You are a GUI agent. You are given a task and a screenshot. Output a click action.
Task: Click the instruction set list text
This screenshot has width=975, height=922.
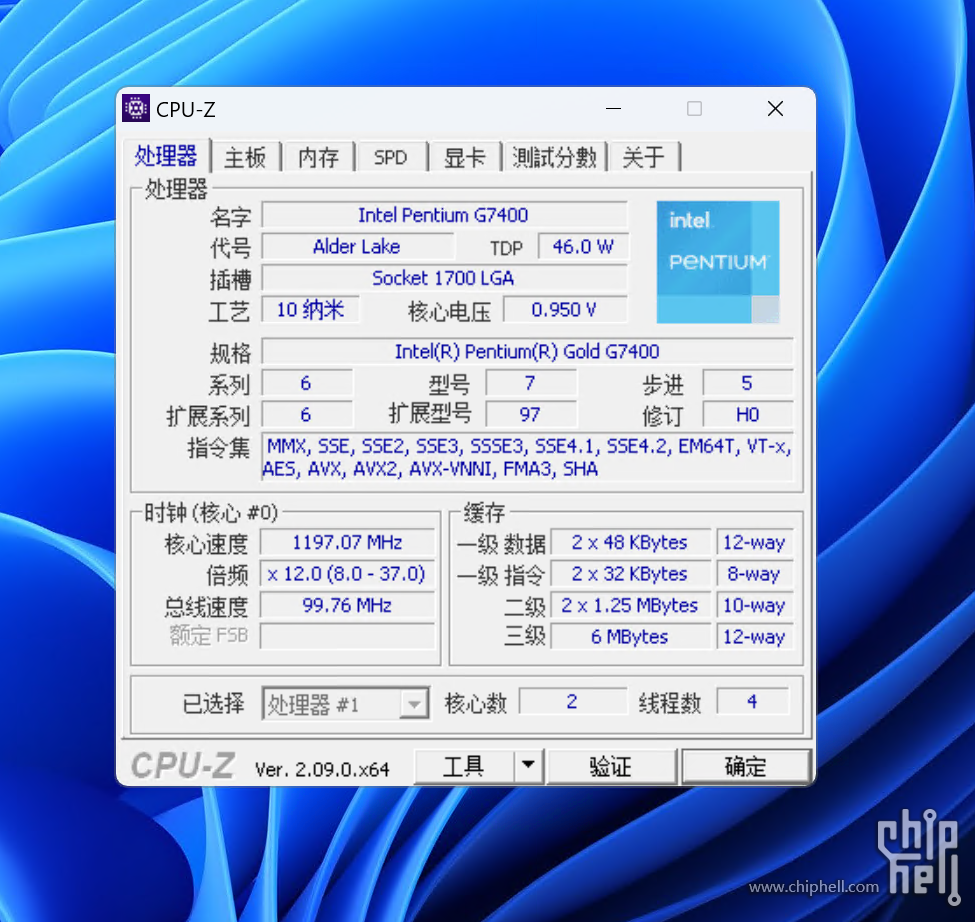click(527, 458)
